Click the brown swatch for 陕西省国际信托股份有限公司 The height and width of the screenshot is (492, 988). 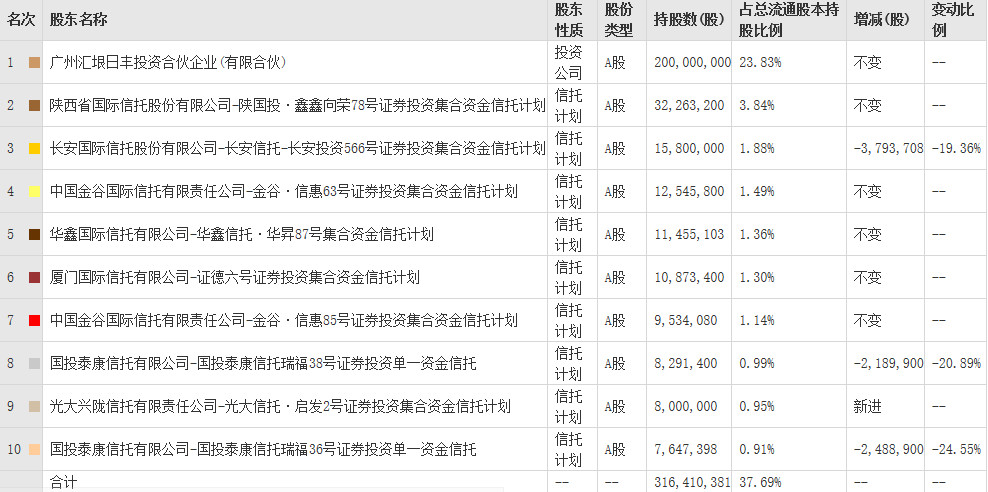click(x=35, y=105)
